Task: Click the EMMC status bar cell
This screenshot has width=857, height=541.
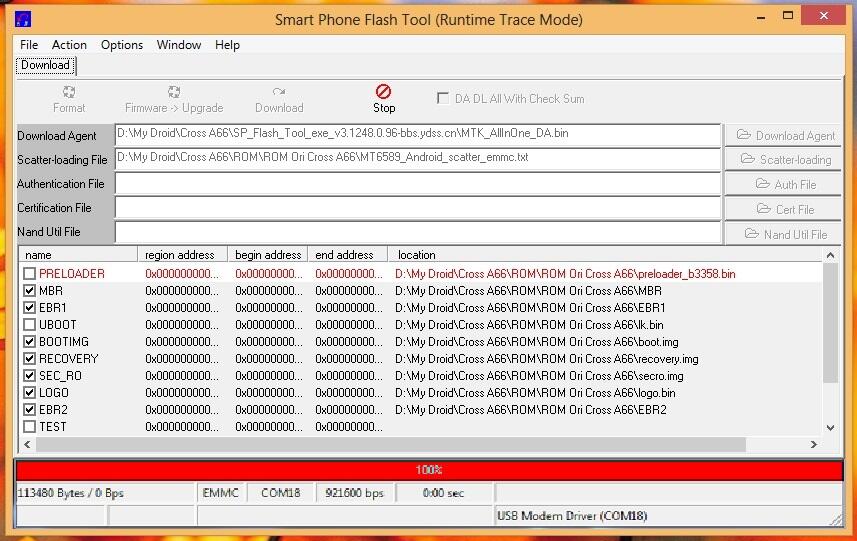Action: (x=221, y=493)
